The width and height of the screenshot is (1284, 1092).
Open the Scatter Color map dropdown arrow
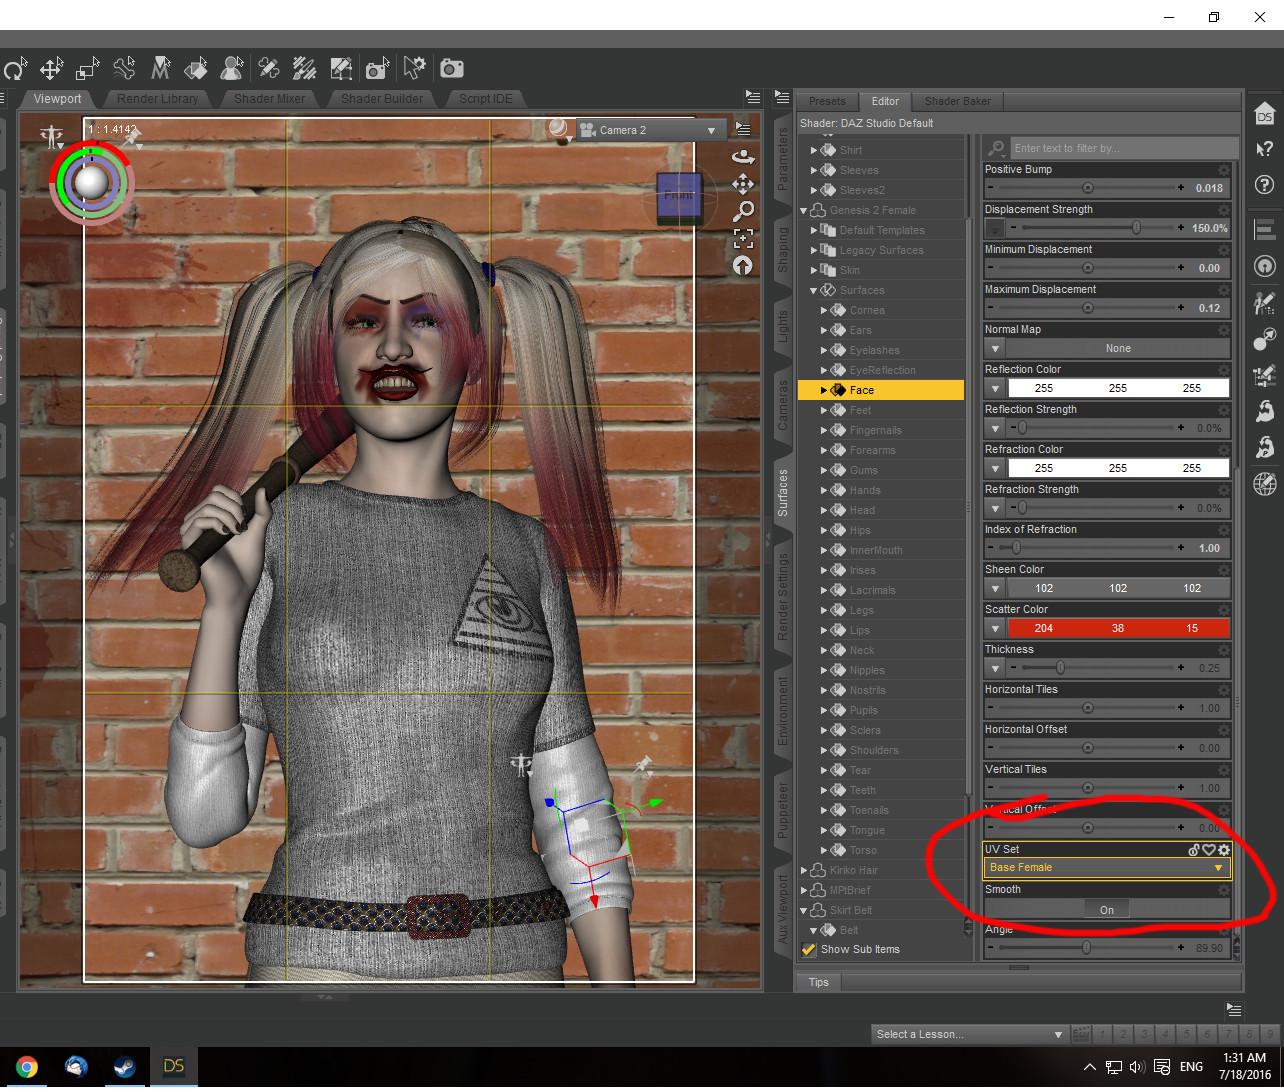tap(995, 628)
